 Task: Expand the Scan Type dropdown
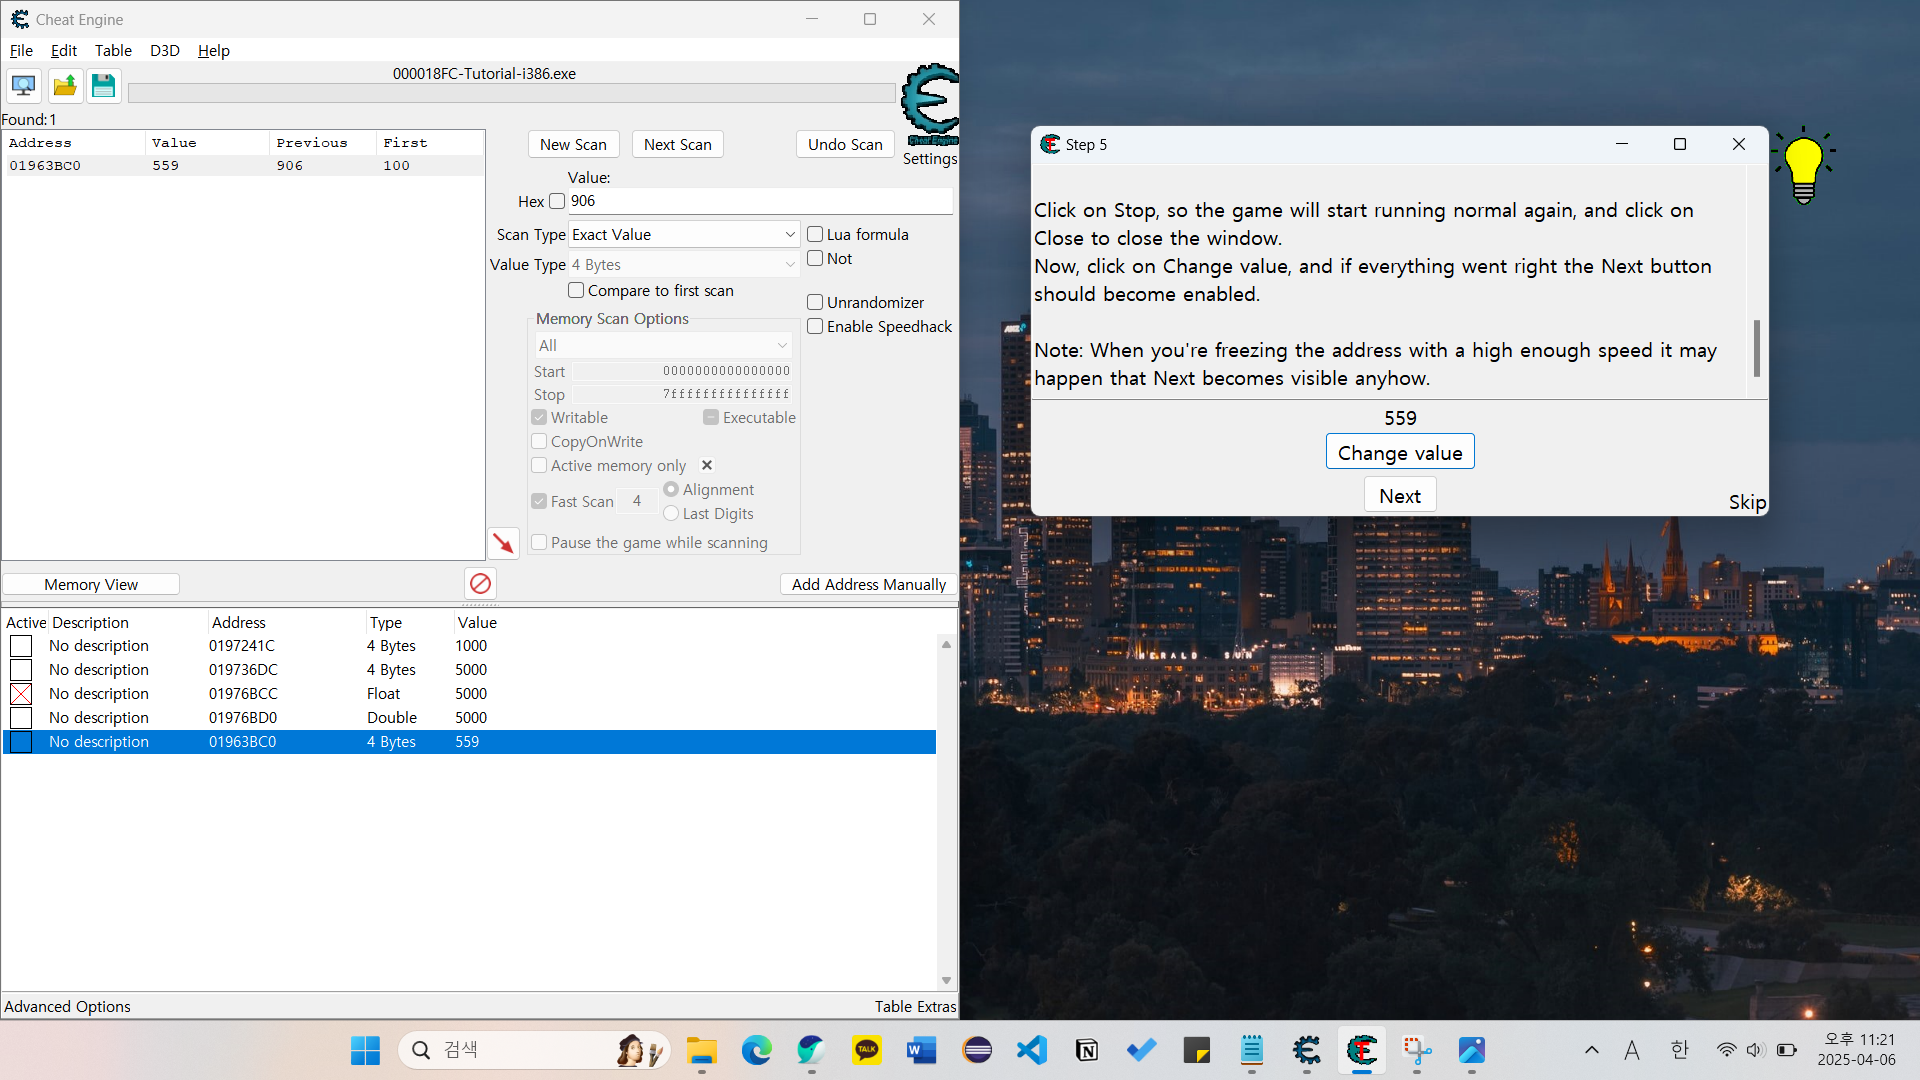pyautogui.click(x=684, y=234)
